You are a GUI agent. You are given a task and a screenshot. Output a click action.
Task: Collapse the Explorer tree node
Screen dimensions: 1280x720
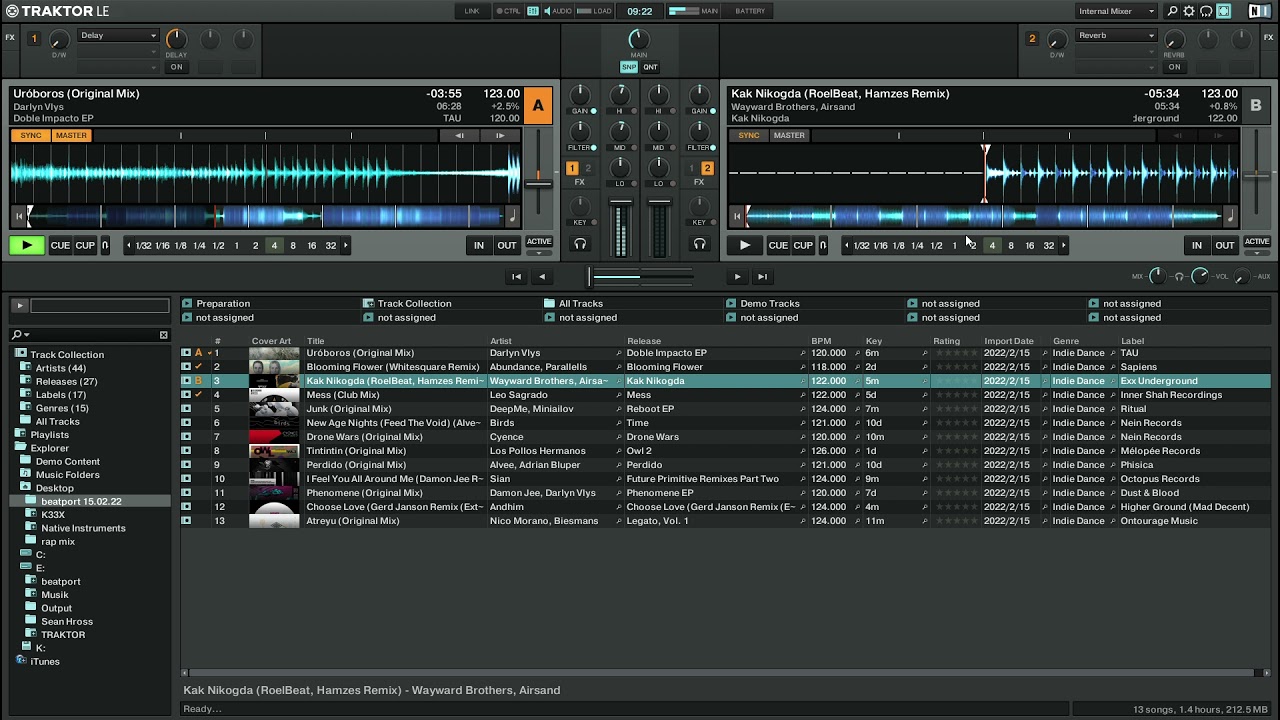pos(20,448)
